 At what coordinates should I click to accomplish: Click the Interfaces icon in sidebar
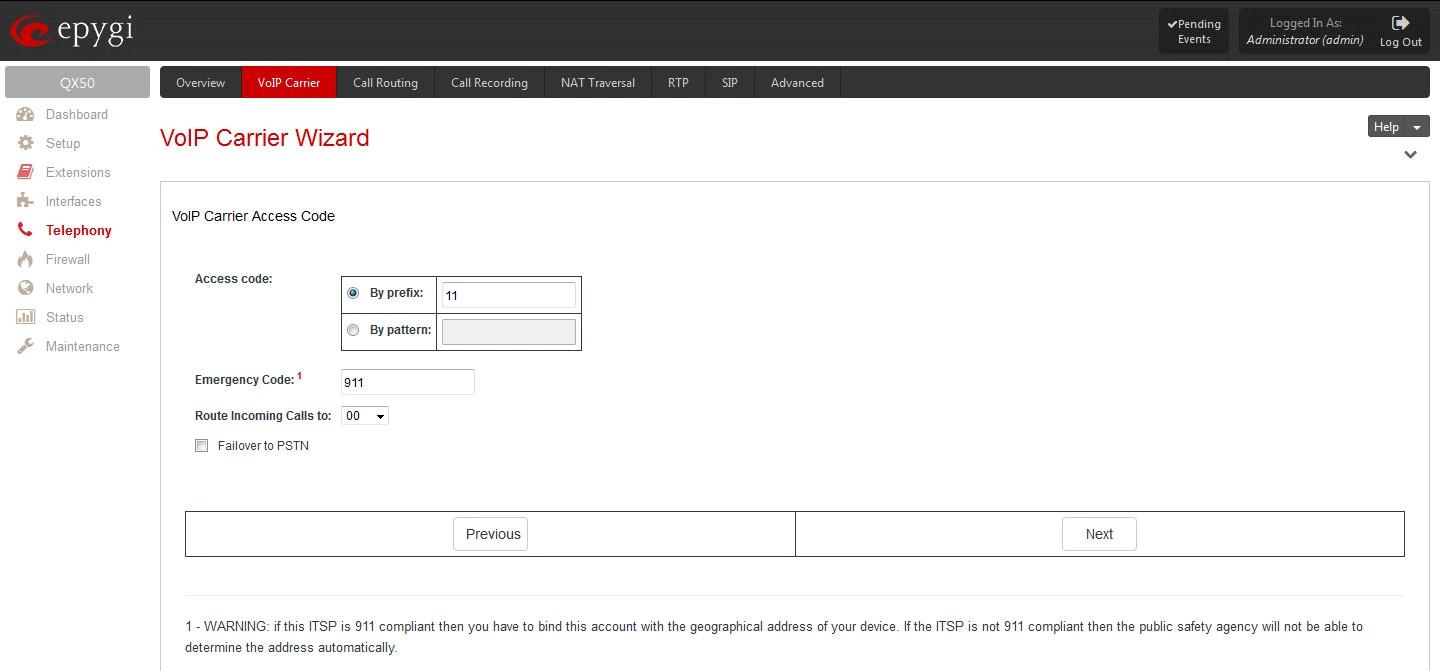pos(26,201)
